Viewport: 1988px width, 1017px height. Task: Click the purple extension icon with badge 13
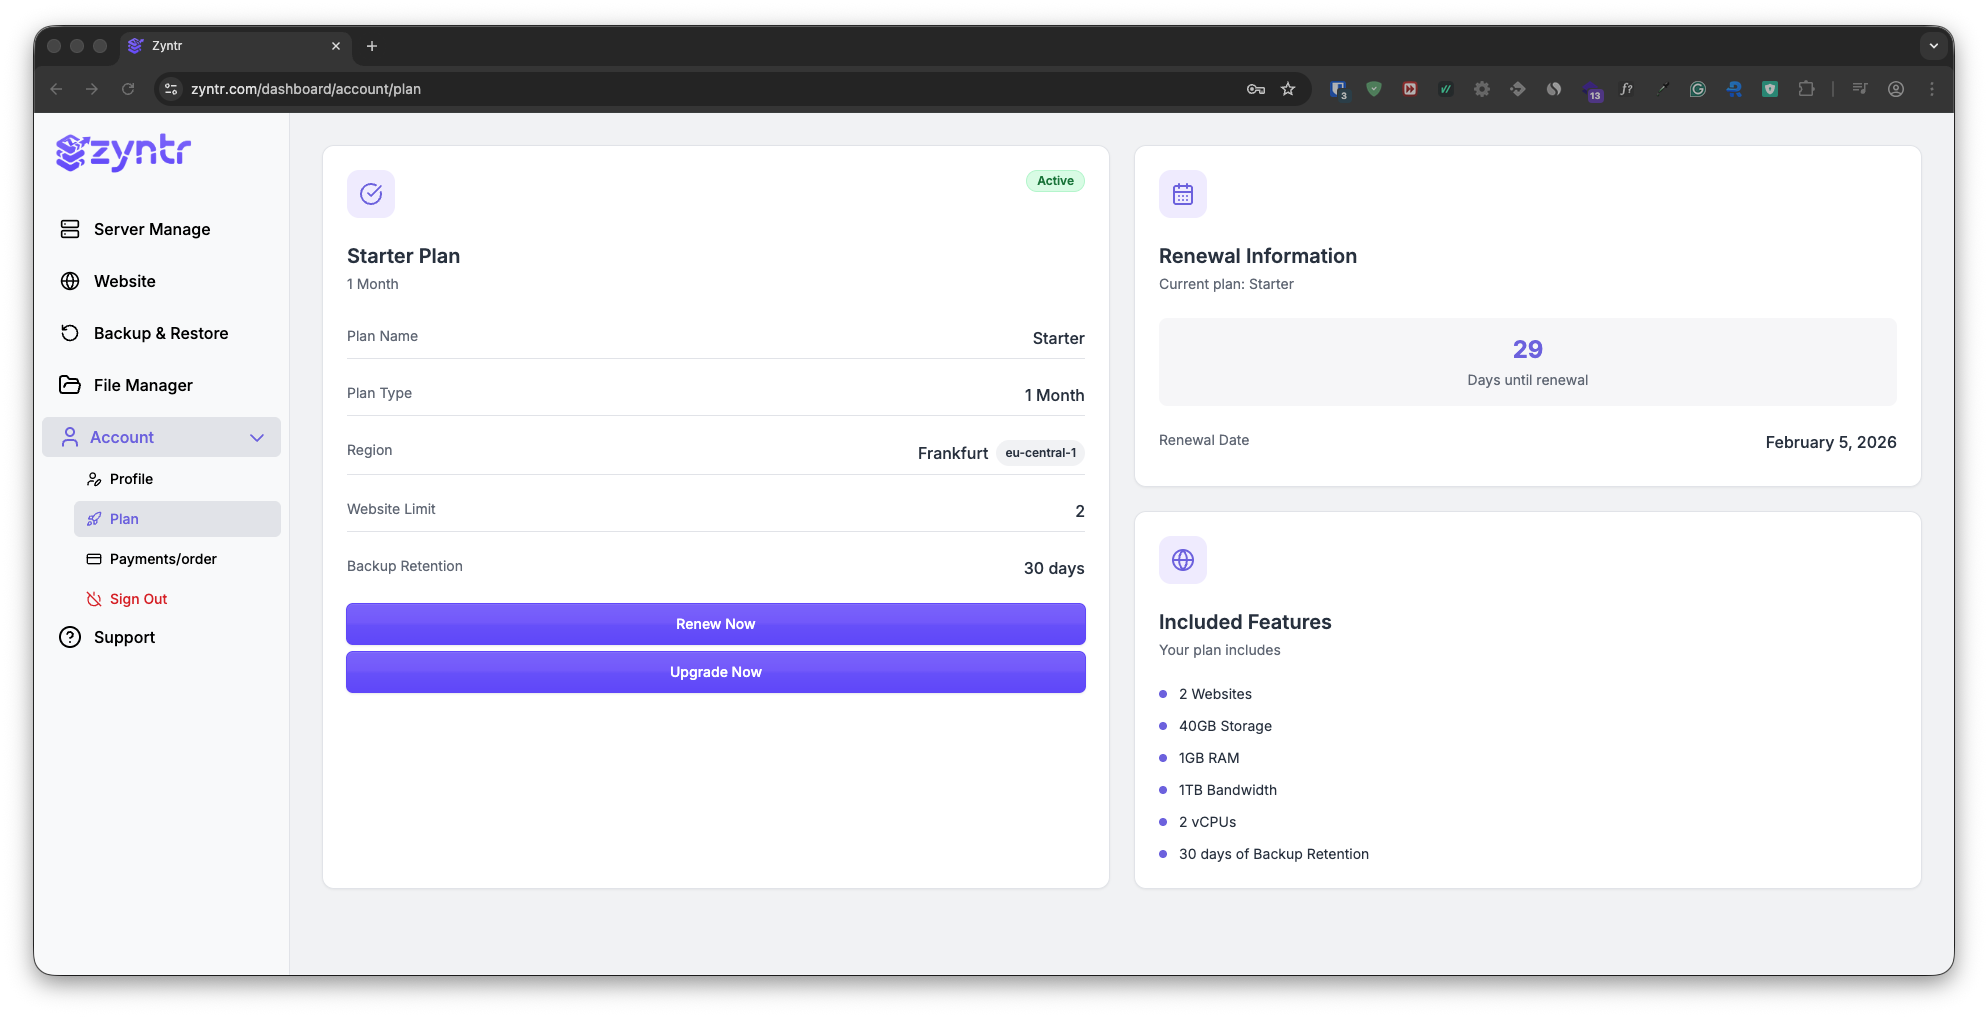(x=1592, y=91)
